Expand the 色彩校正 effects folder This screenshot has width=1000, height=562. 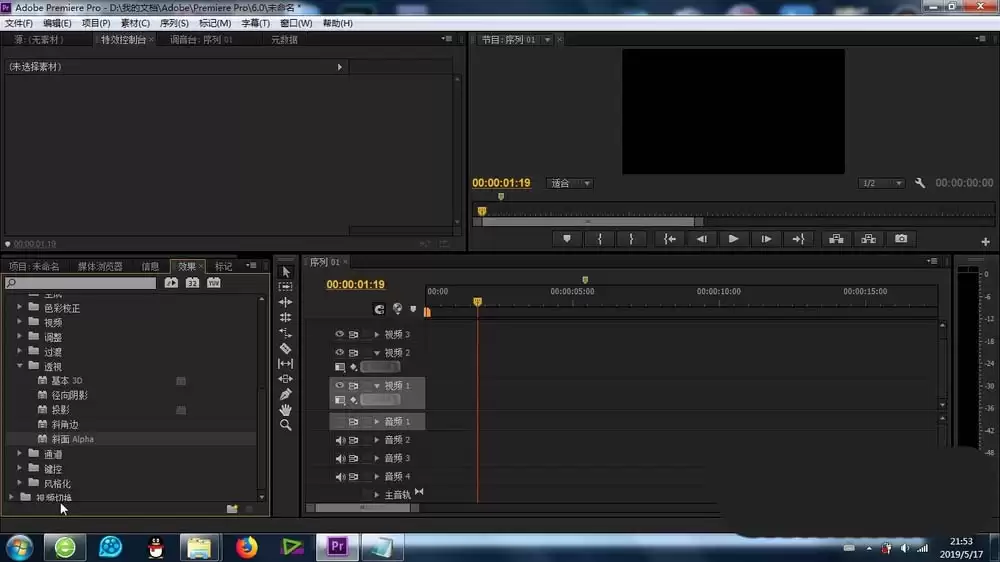20,308
